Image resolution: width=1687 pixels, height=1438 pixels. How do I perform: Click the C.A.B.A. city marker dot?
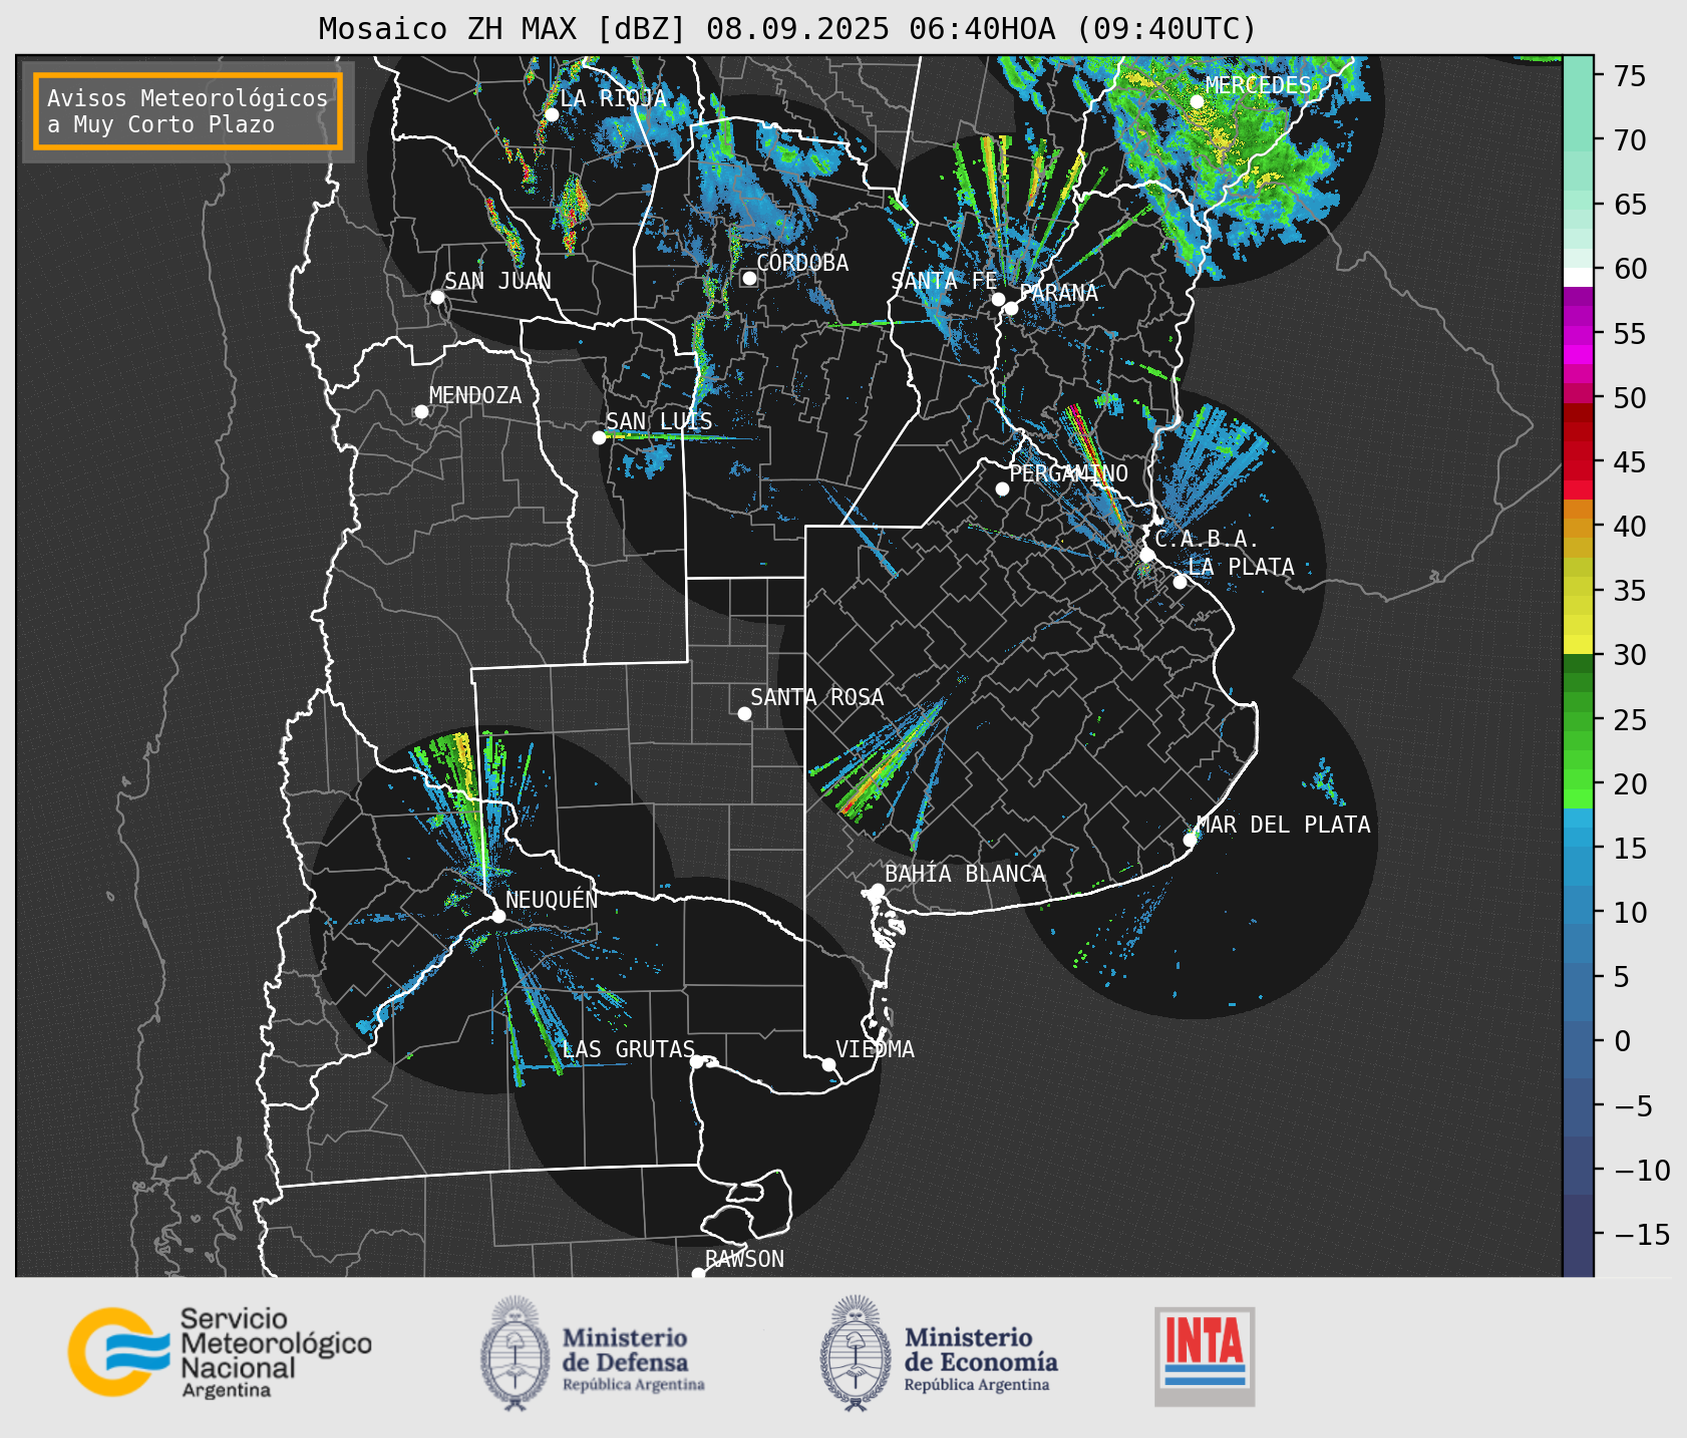pos(1148,555)
